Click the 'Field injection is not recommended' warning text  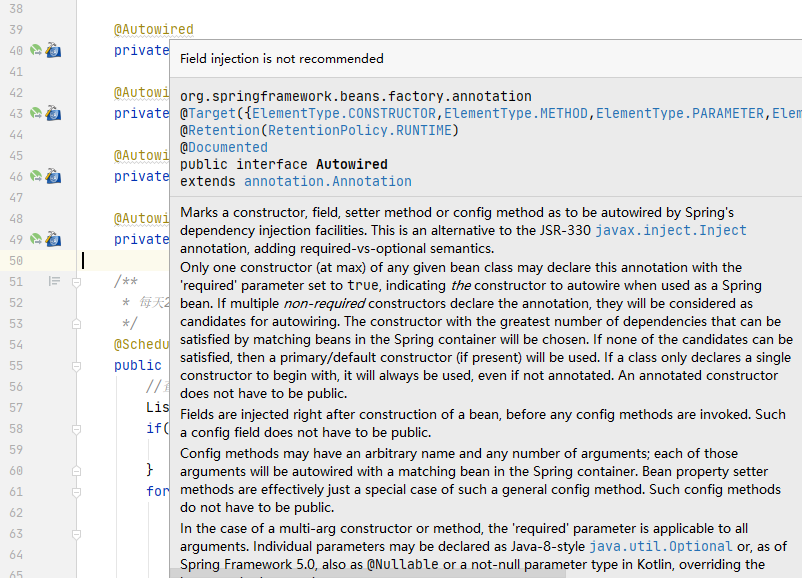point(282,59)
